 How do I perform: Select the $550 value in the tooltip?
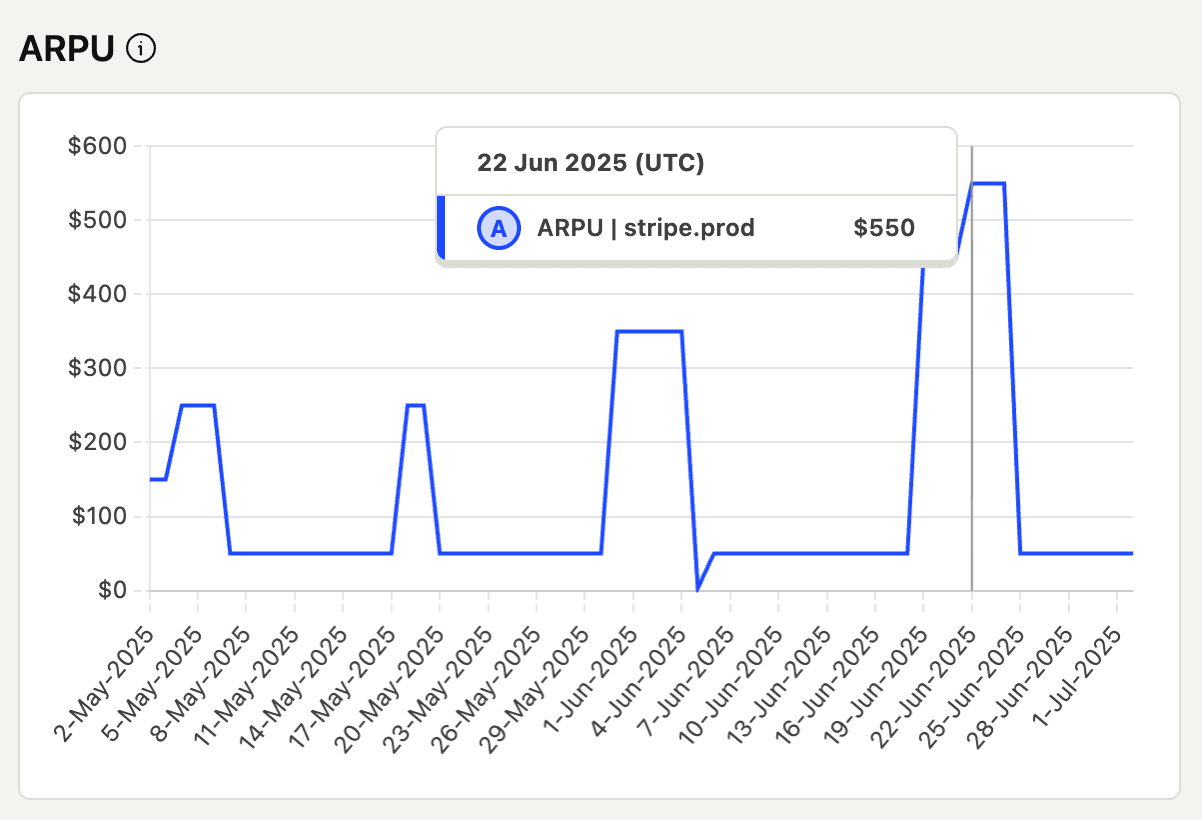point(884,228)
